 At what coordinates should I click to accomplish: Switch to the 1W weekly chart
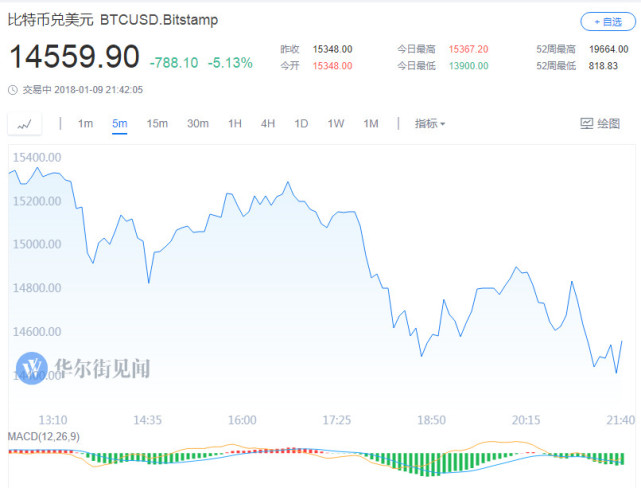[336, 123]
